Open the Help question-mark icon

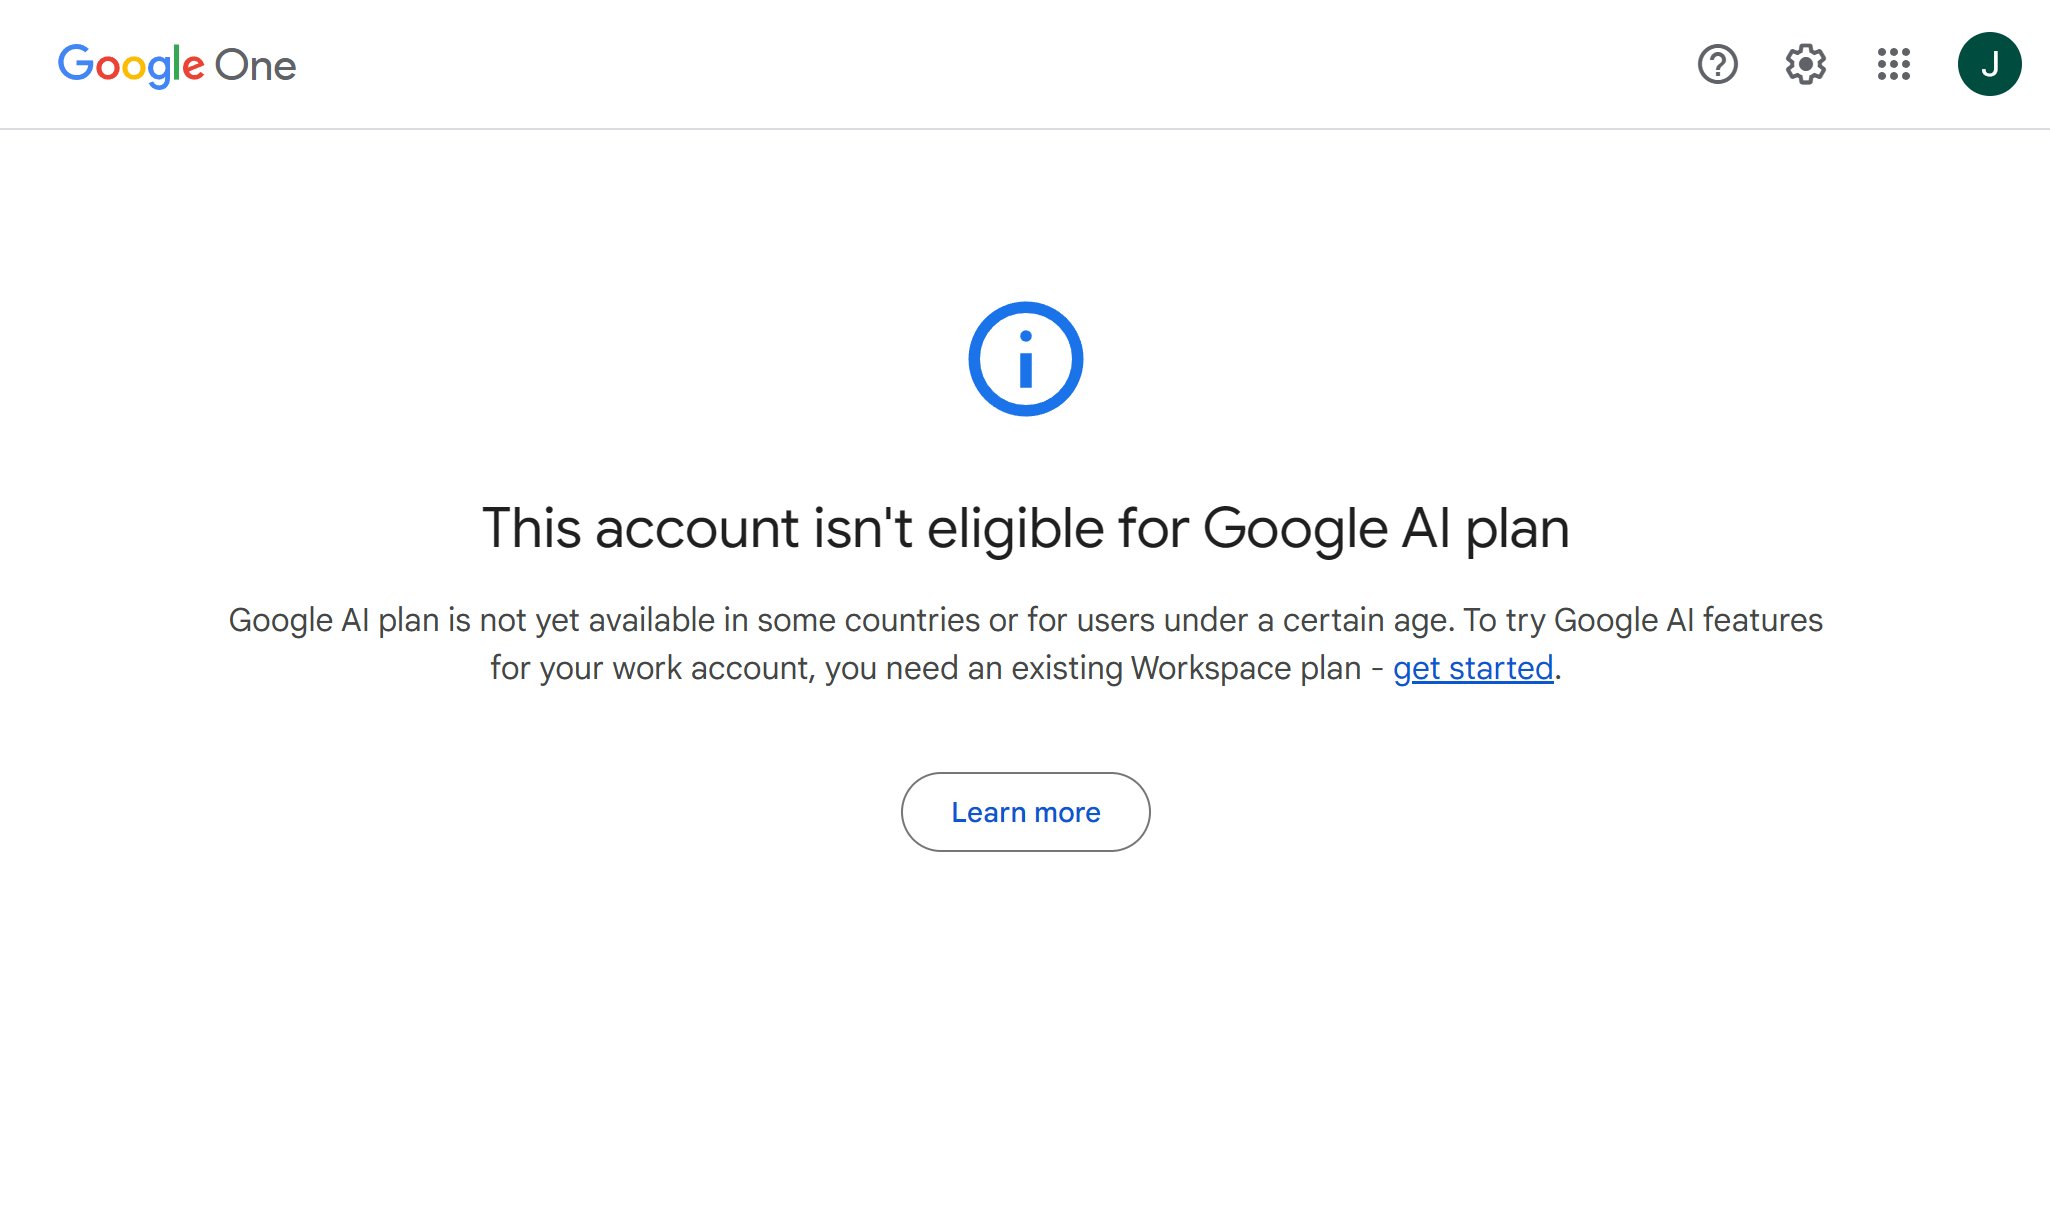1717,65
